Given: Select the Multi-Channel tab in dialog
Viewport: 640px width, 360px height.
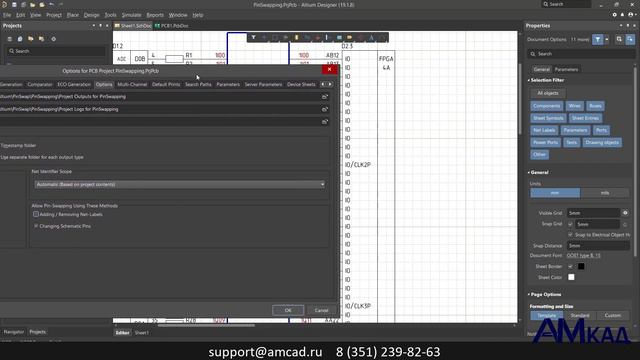Looking at the screenshot, I should (x=132, y=84).
